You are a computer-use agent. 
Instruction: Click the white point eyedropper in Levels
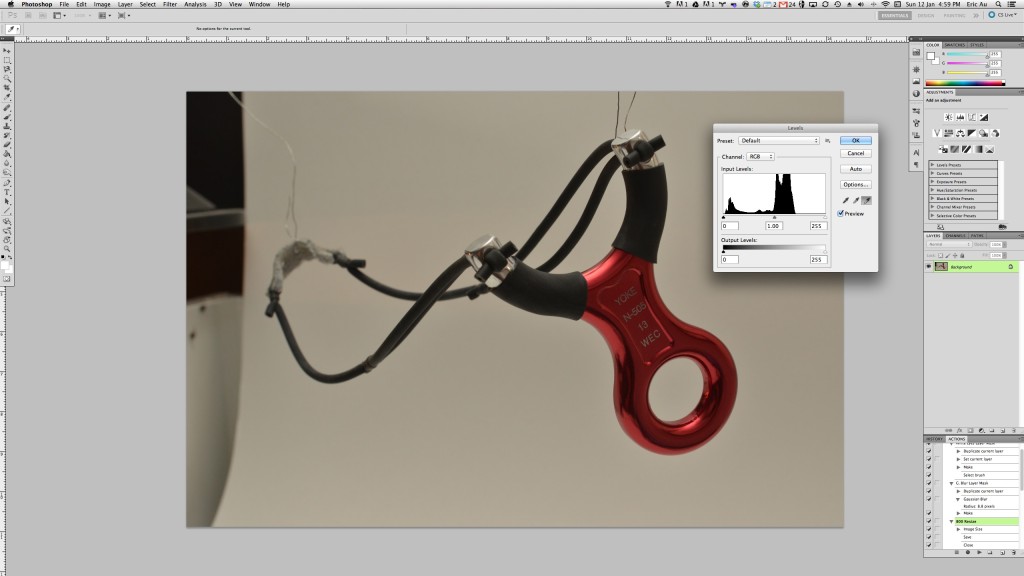(x=866, y=200)
